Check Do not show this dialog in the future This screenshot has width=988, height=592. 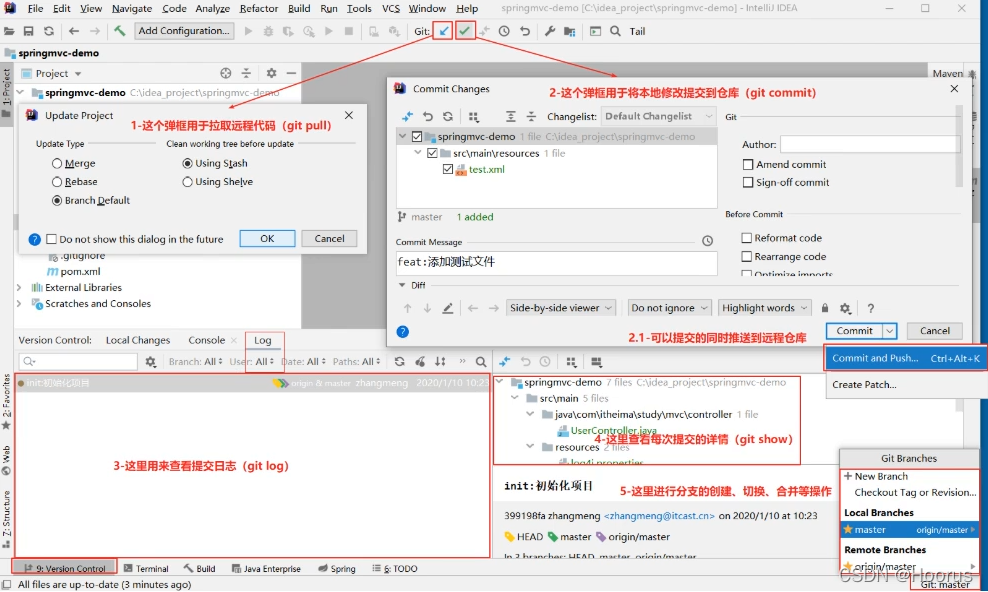point(52,239)
